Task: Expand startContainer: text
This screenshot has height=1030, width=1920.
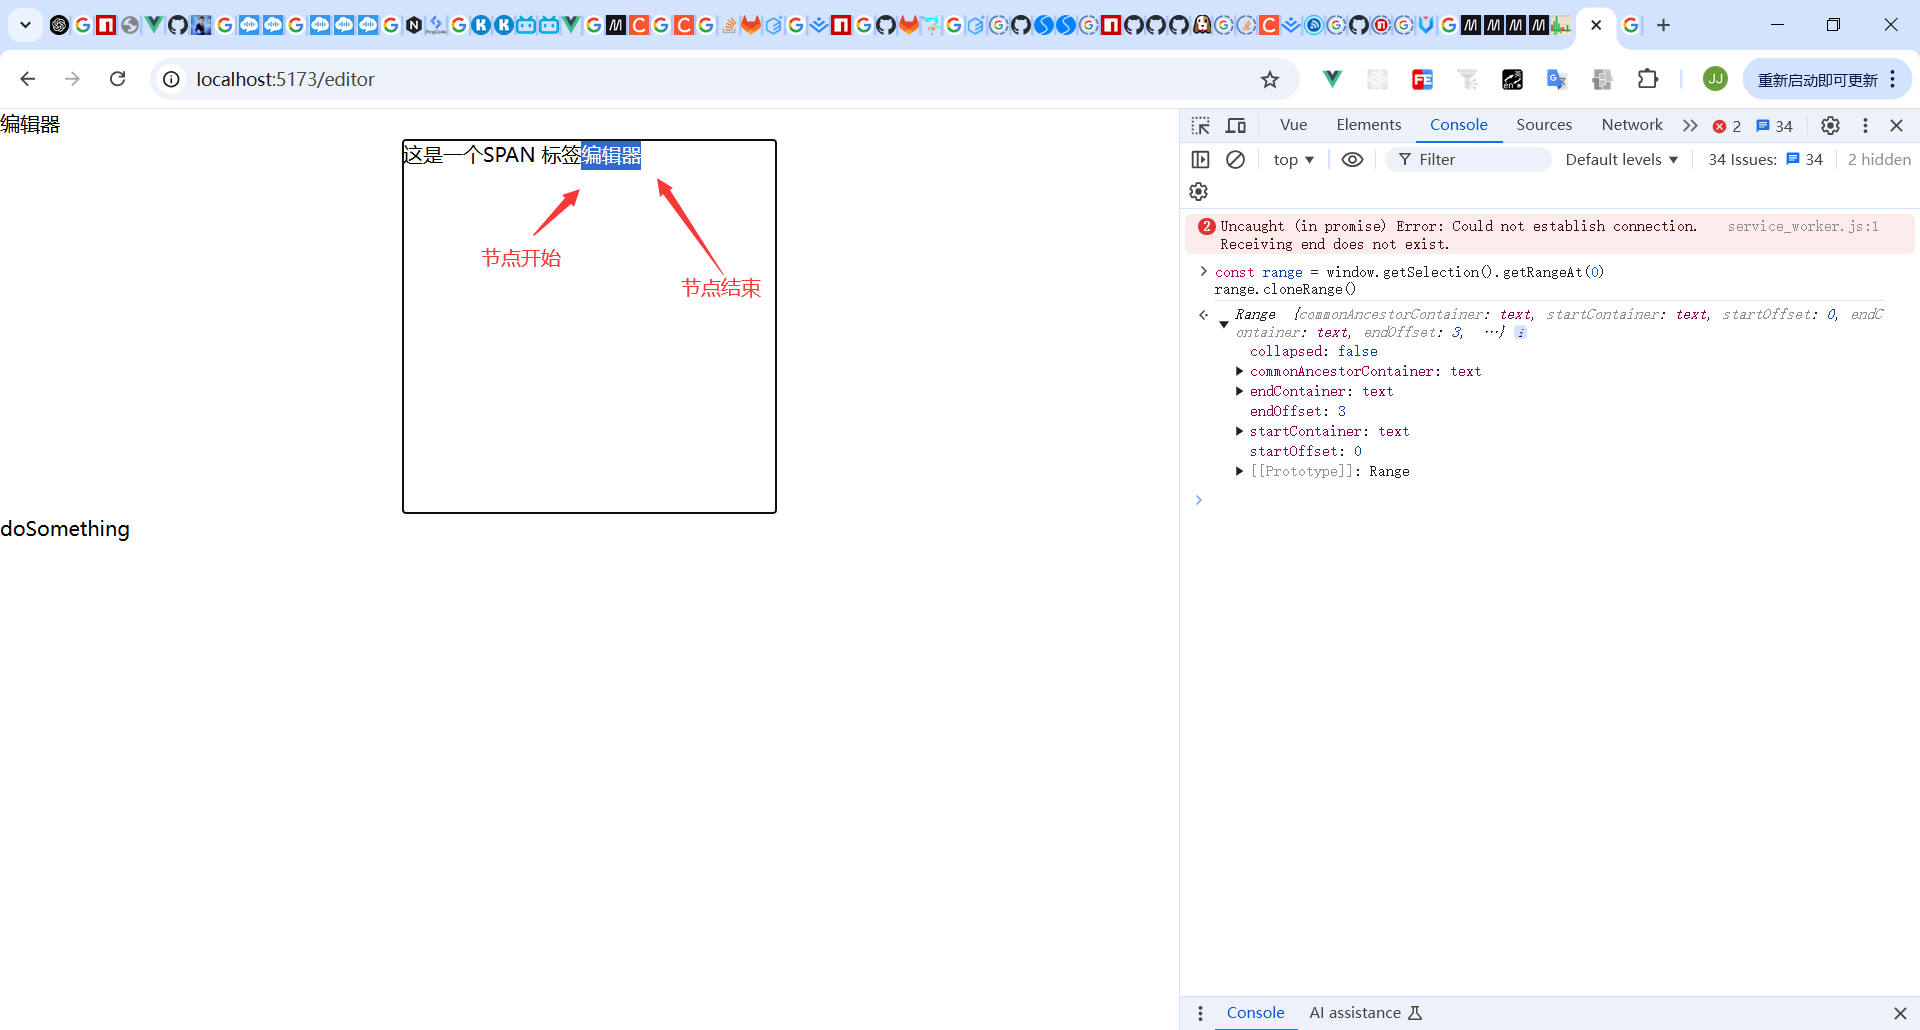Action: [x=1239, y=431]
